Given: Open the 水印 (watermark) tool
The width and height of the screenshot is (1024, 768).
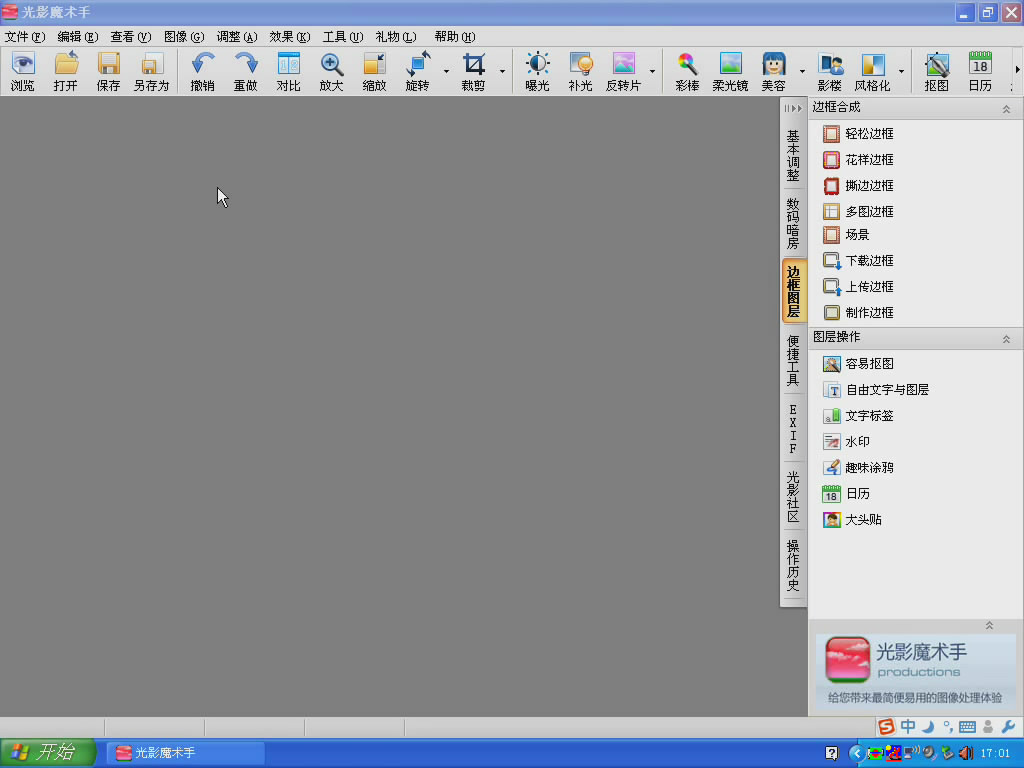Looking at the screenshot, I should click(846, 442).
